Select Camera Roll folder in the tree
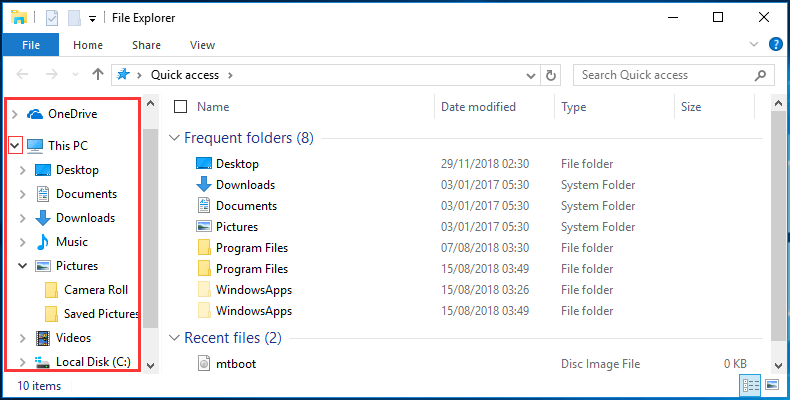This screenshot has width=790, height=400. [96, 290]
